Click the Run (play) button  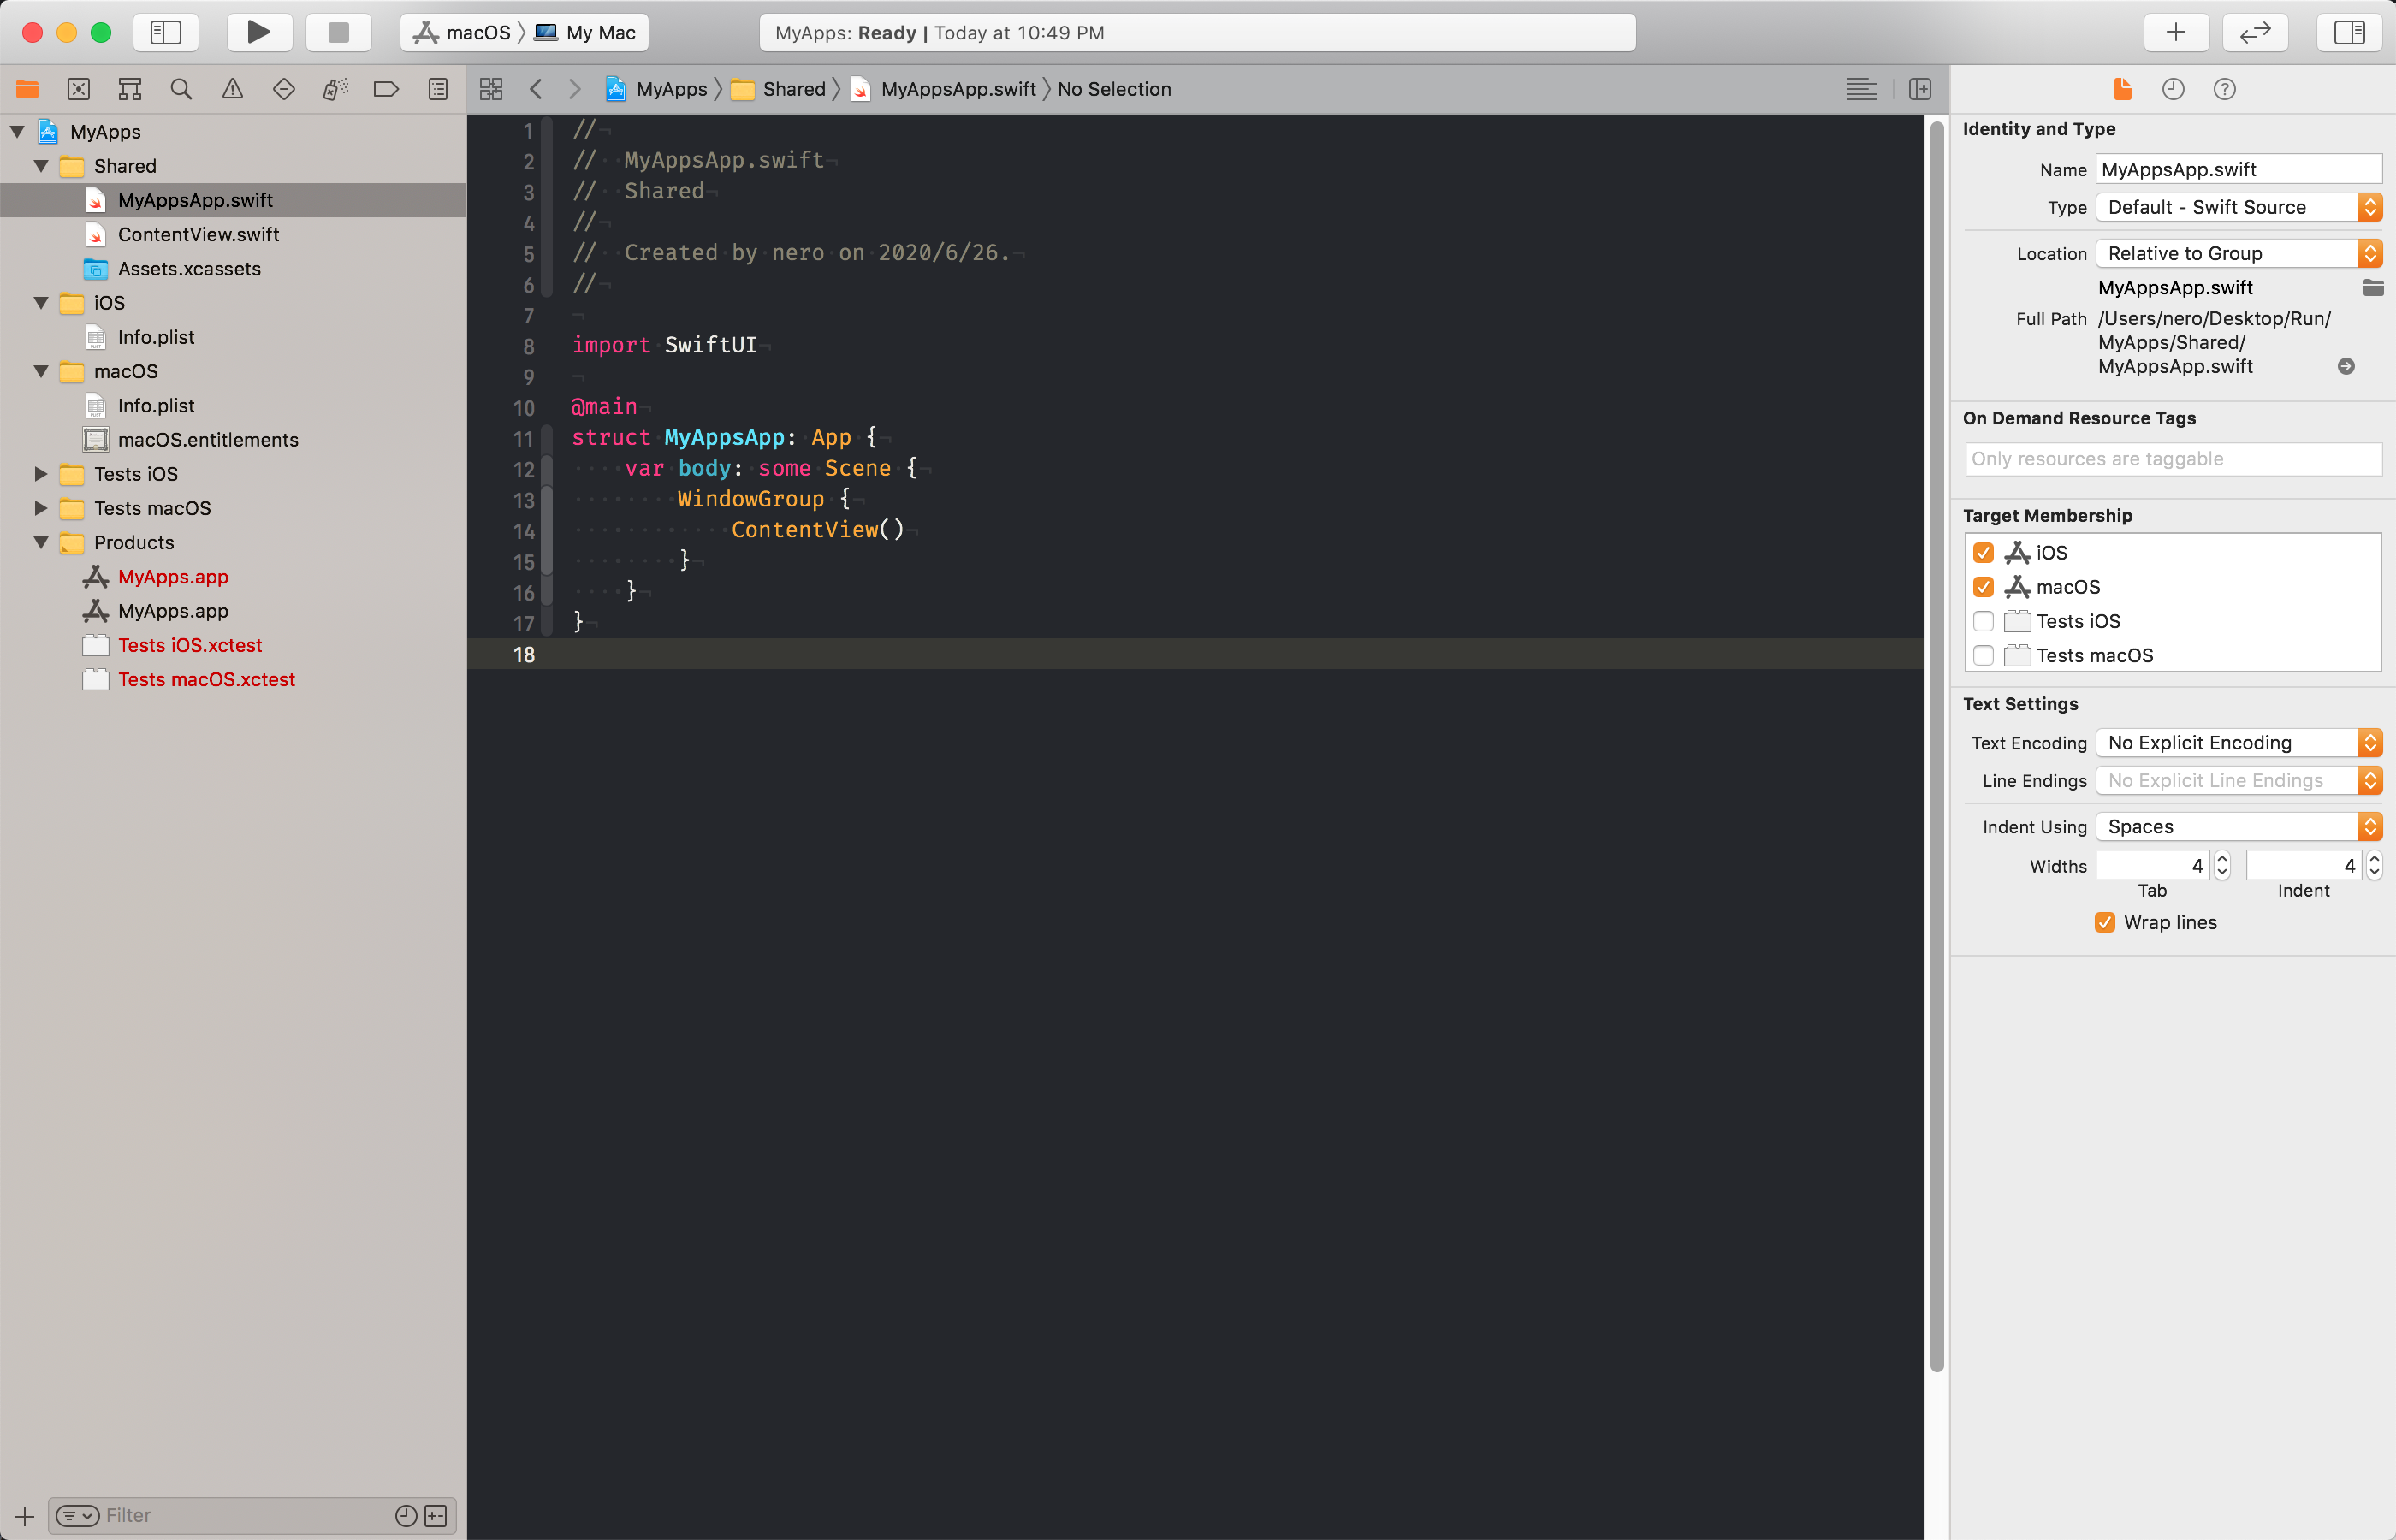(258, 32)
